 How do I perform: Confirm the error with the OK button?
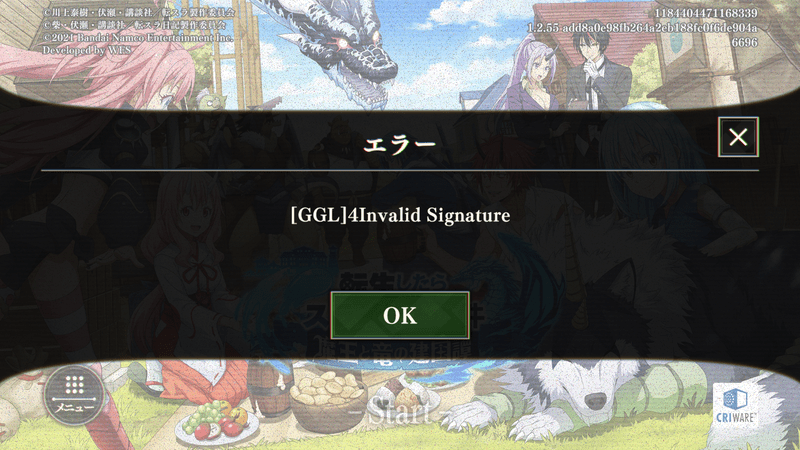coord(400,315)
